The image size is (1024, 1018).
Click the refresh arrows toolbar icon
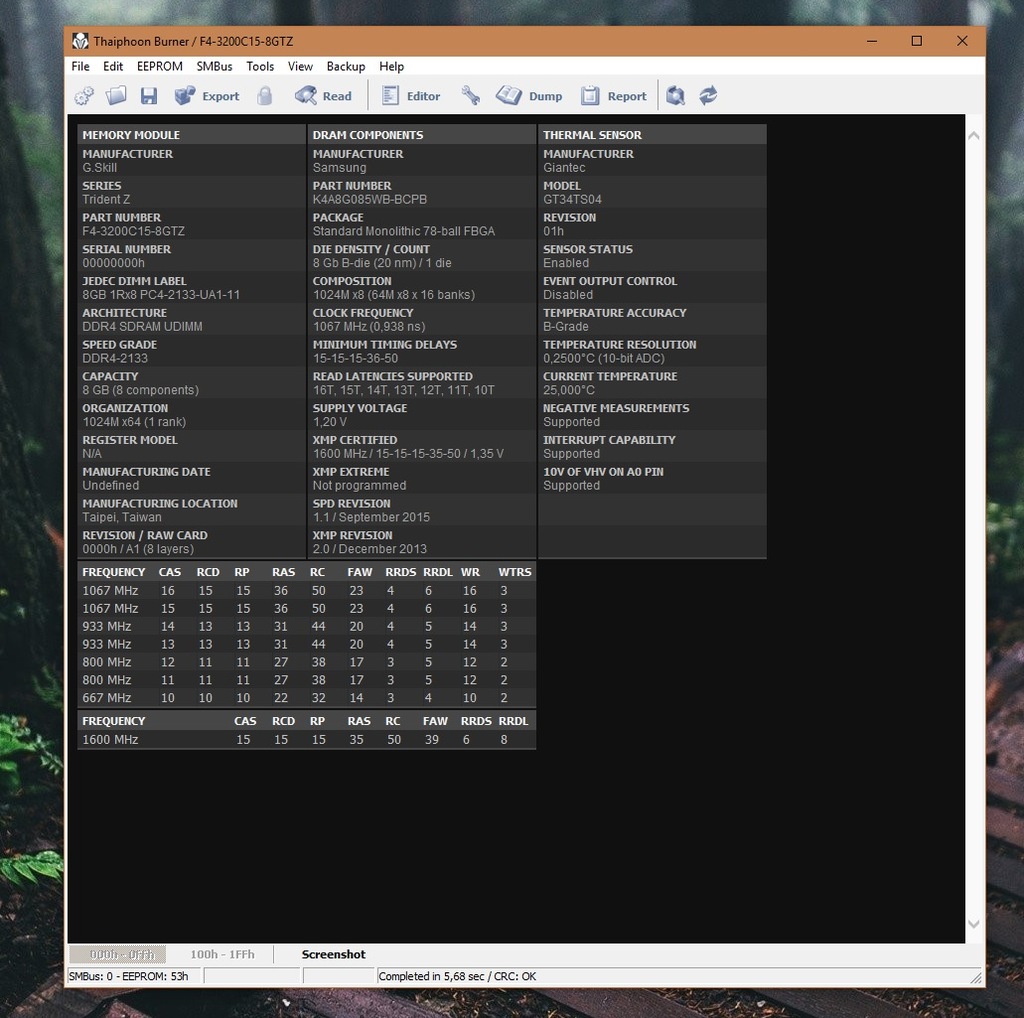pyautogui.click(x=708, y=96)
